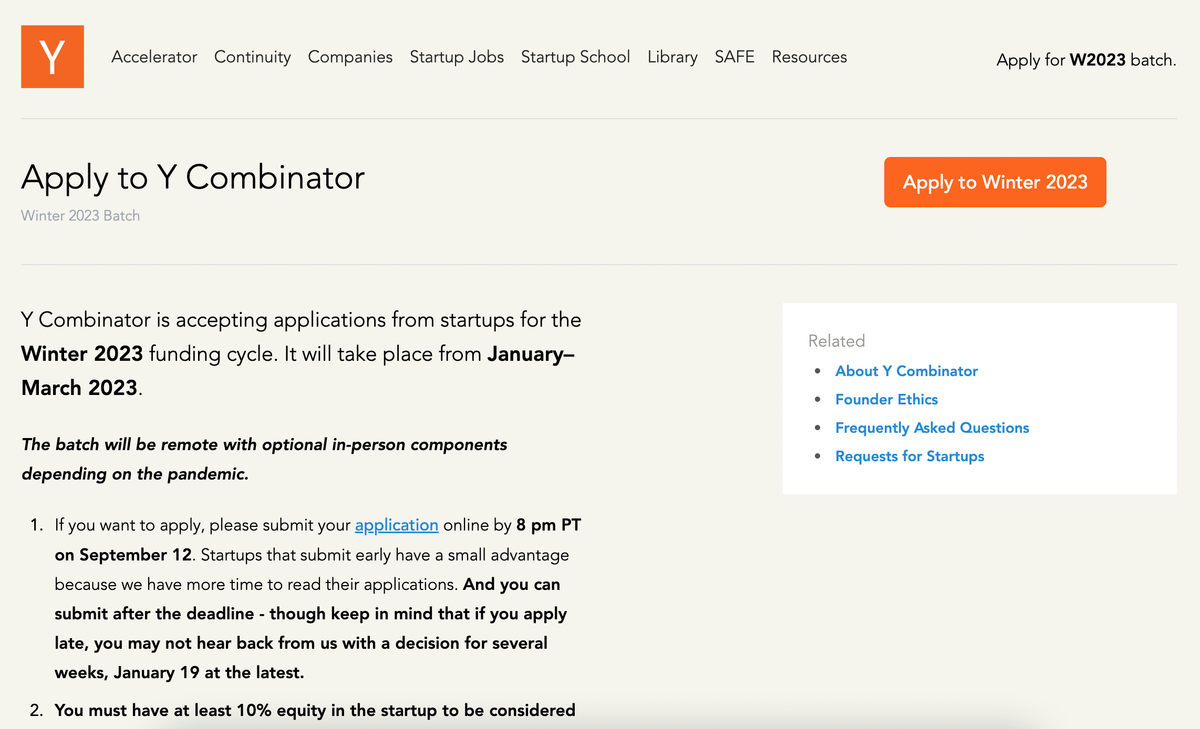The width and height of the screenshot is (1200, 729).
Task: Select Startup School in the header
Action: pos(575,57)
